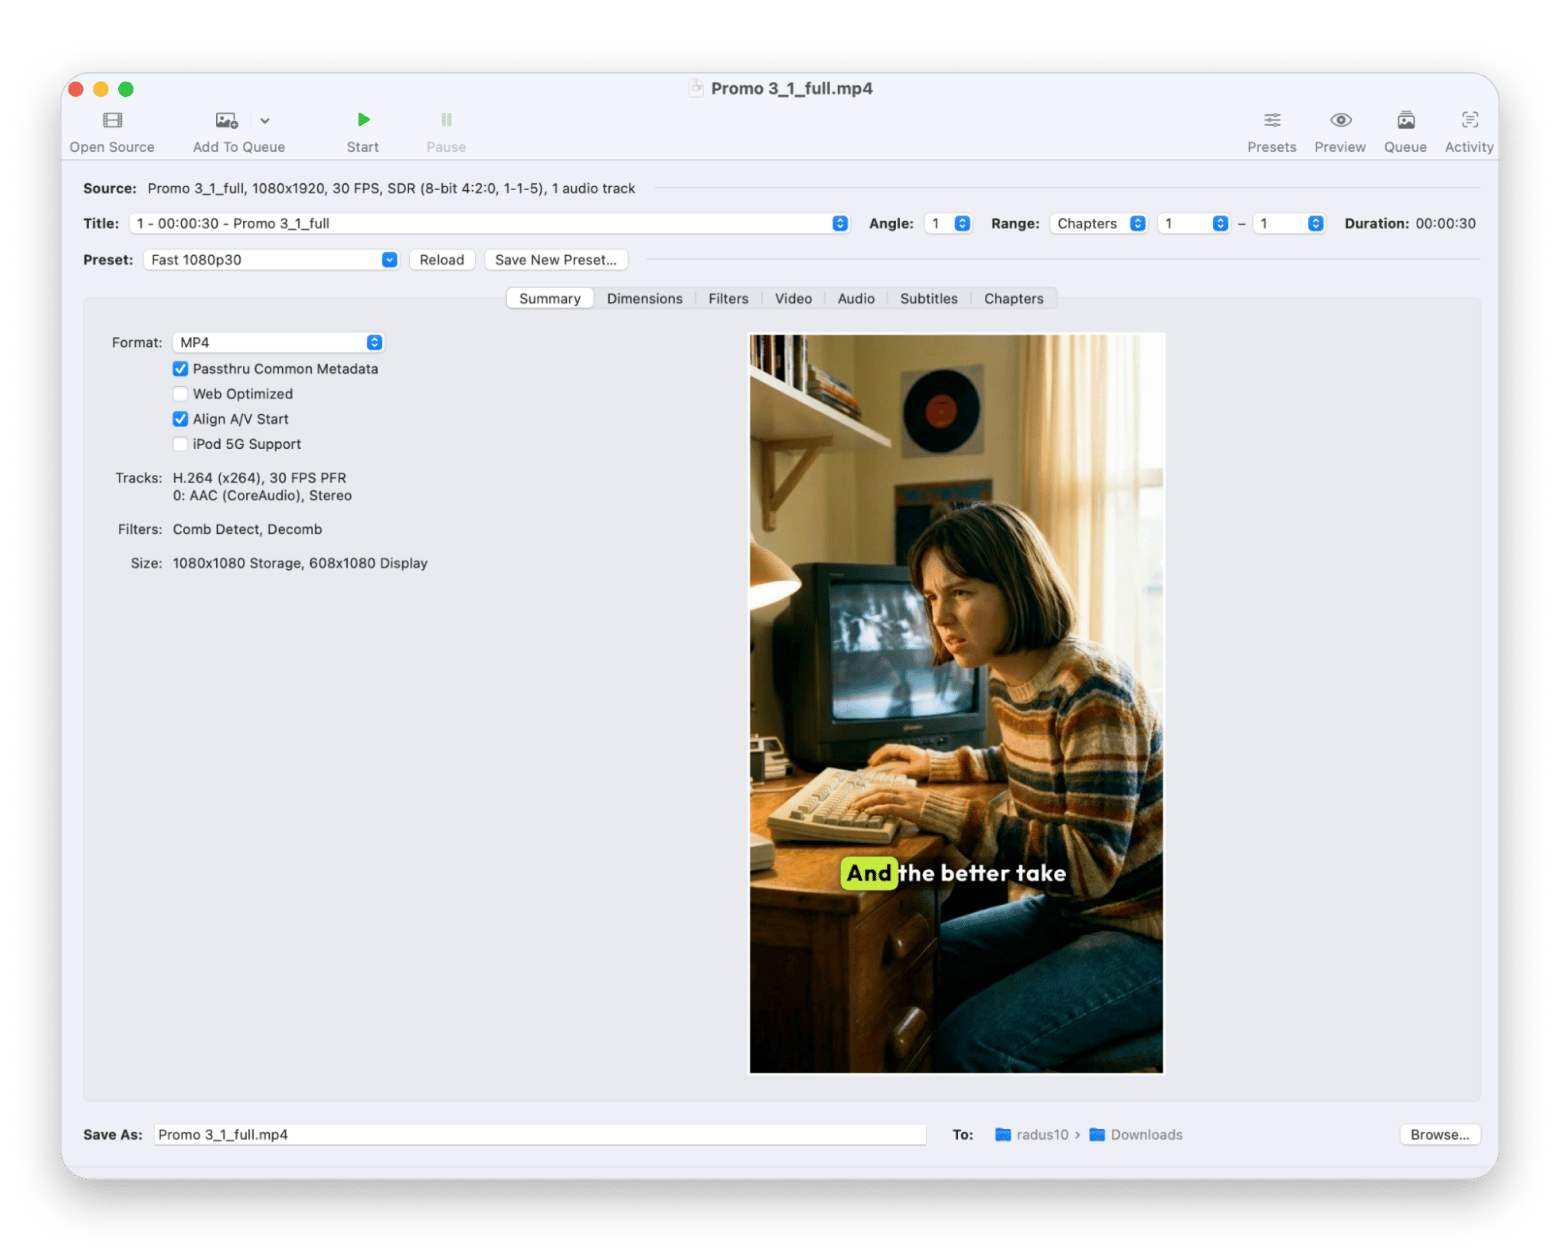Screen dimensions: 1560x1260
Task: Toggle Passthru Common Metadata checkbox
Action: pyautogui.click(x=180, y=369)
